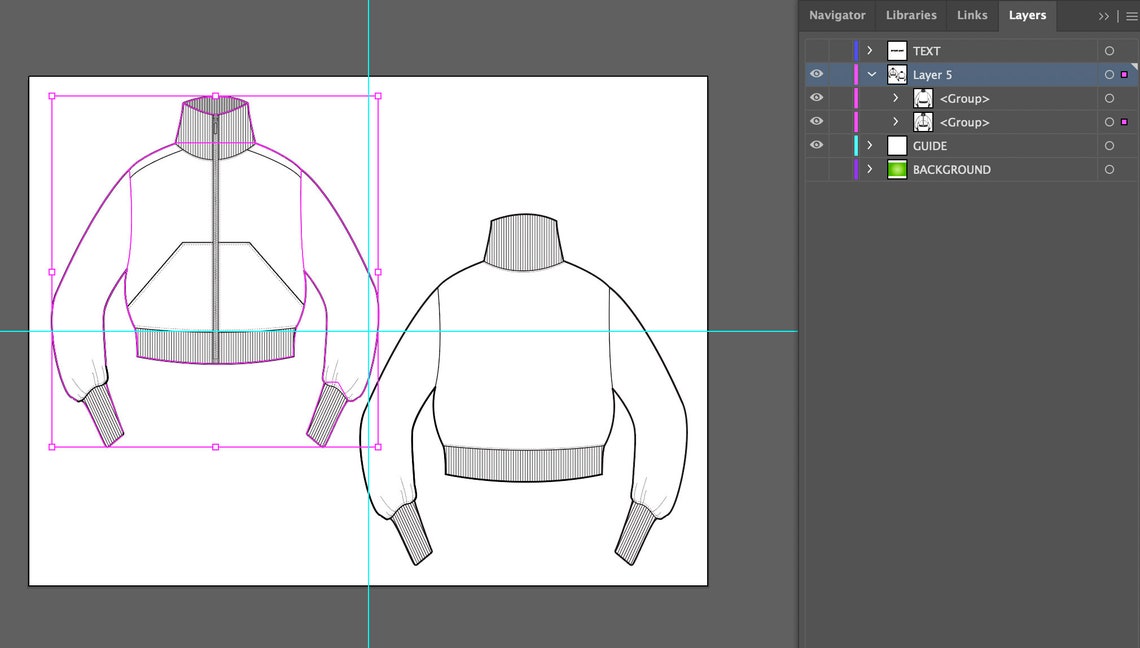Image resolution: width=1140 pixels, height=648 pixels.
Task: Click the double-arrow to collapse the panel group
Action: [x=1104, y=16]
